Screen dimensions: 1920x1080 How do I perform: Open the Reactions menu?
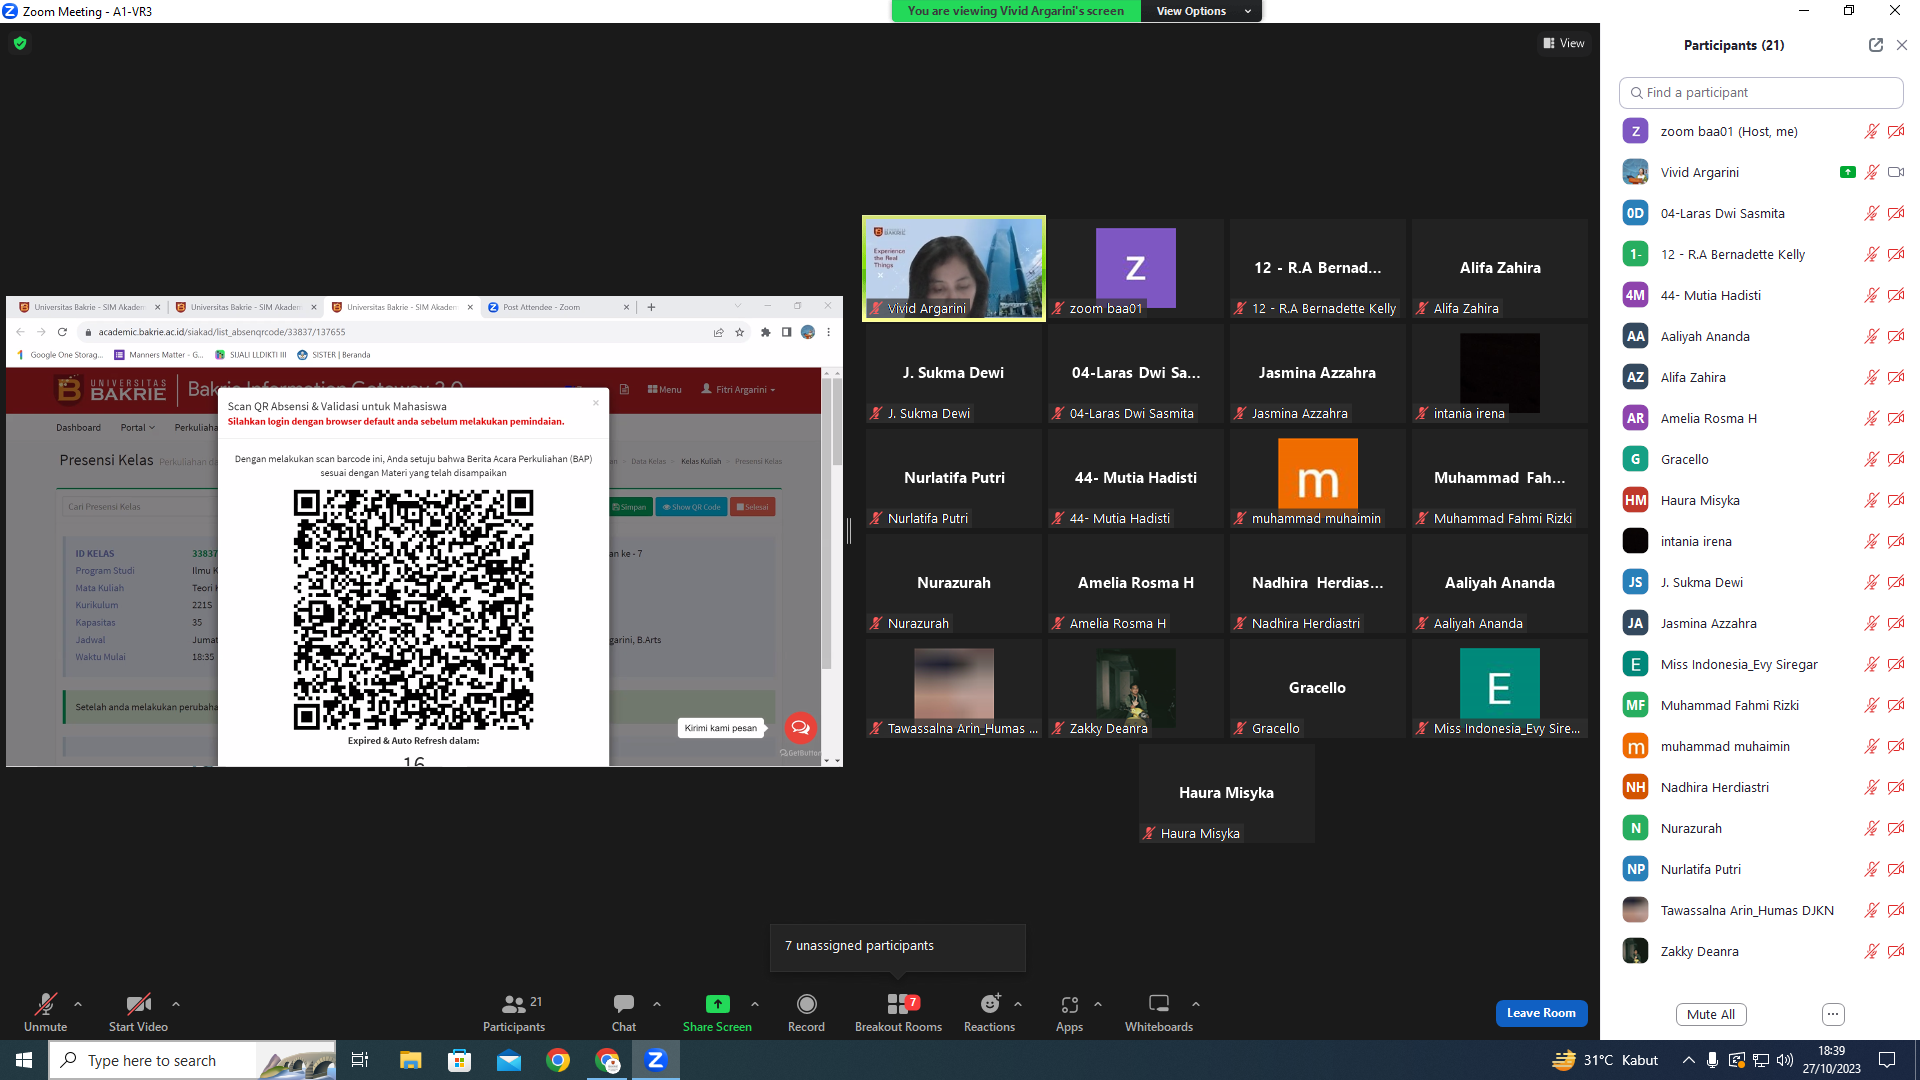(x=989, y=1012)
